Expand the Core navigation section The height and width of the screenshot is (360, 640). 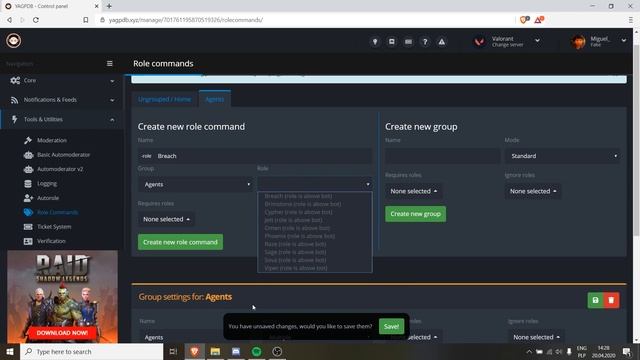click(112, 81)
